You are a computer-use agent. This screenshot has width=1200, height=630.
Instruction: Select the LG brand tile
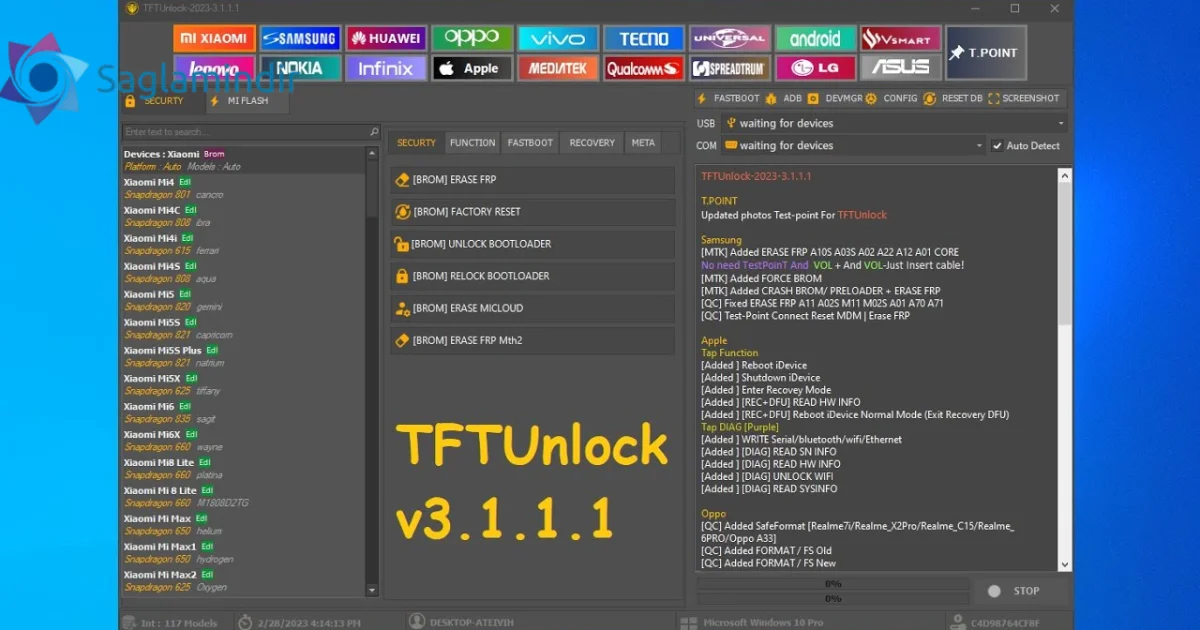coord(816,68)
